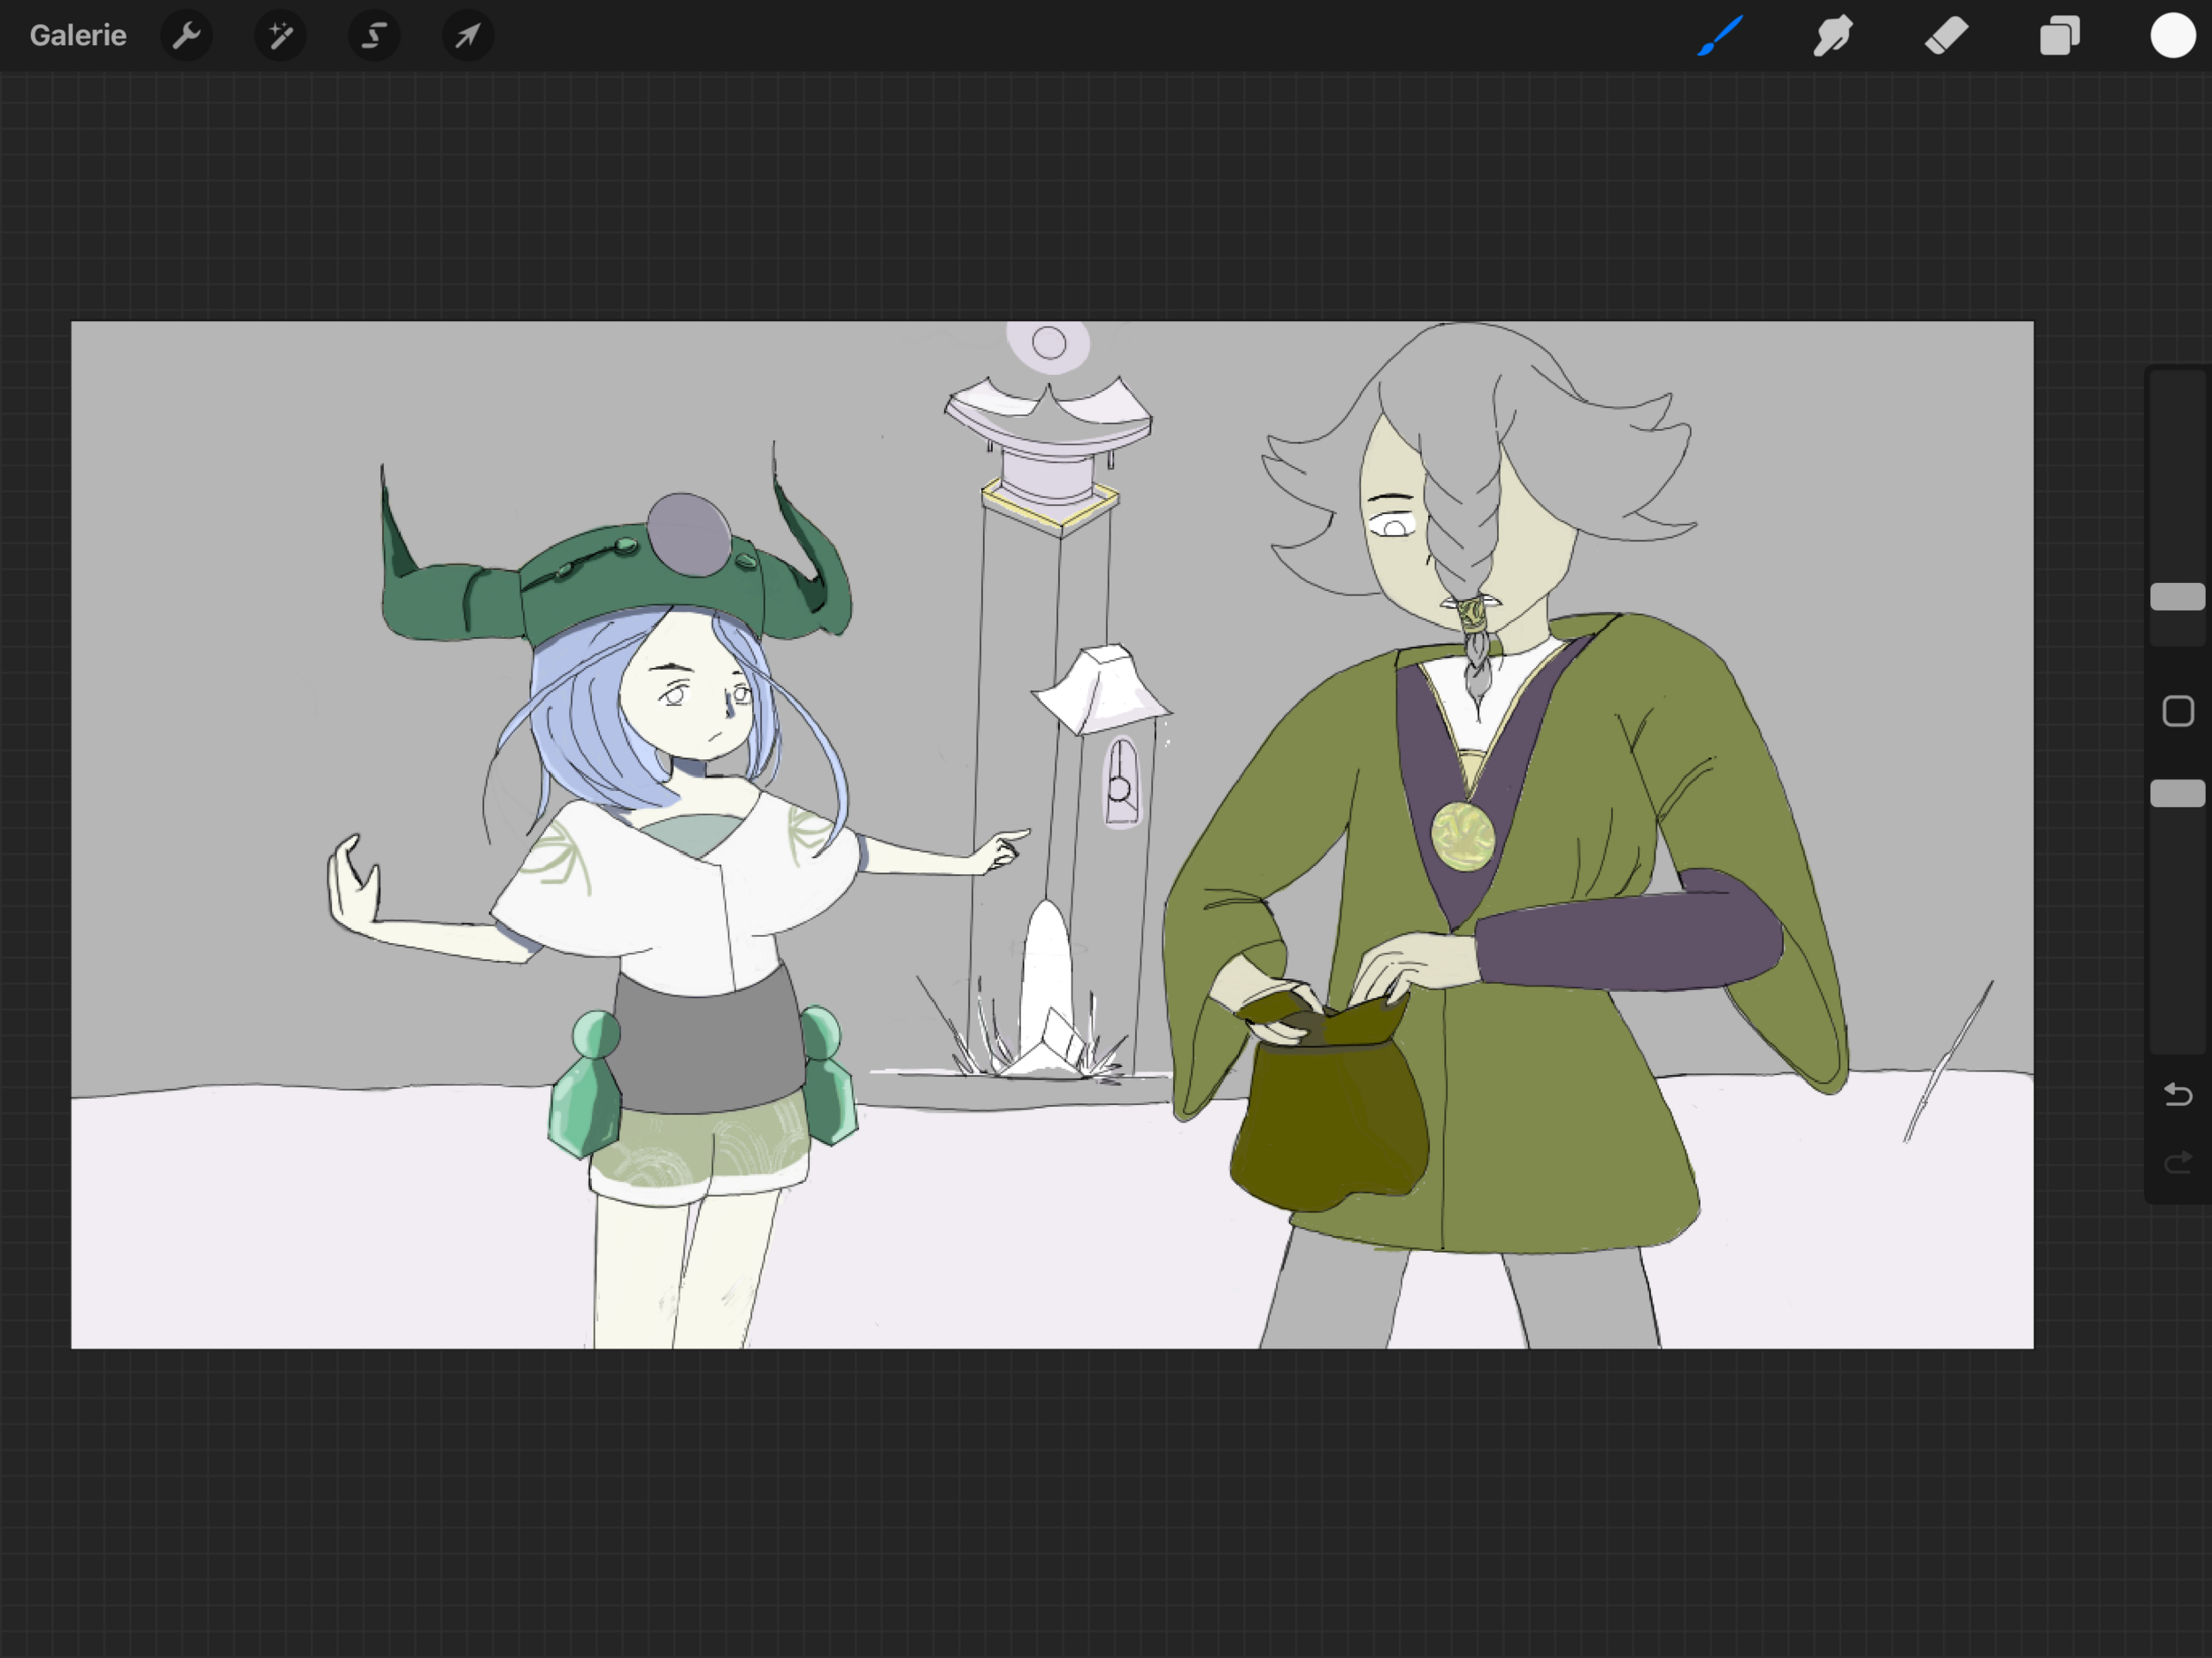Return to Galerie
The image size is (2212, 1658).
tap(78, 36)
